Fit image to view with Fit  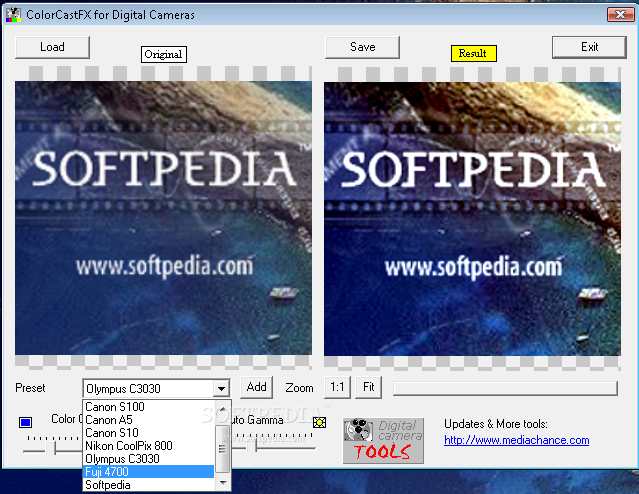click(x=369, y=387)
